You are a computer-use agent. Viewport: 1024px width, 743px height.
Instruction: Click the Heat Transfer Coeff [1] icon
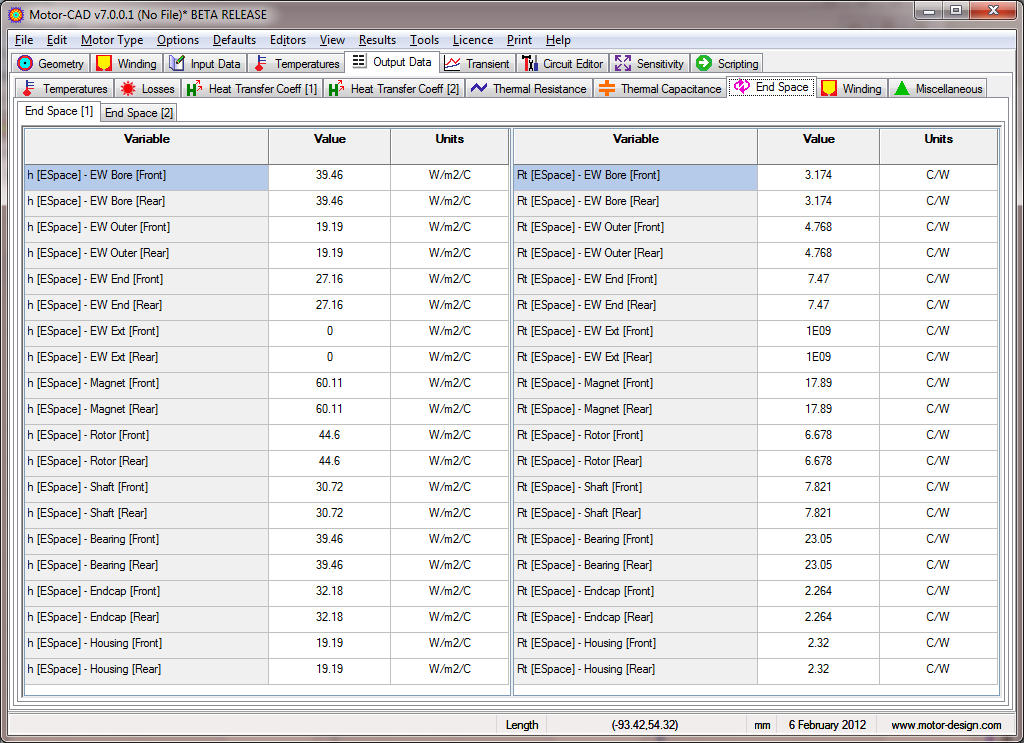pyautogui.click(x=194, y=88)
